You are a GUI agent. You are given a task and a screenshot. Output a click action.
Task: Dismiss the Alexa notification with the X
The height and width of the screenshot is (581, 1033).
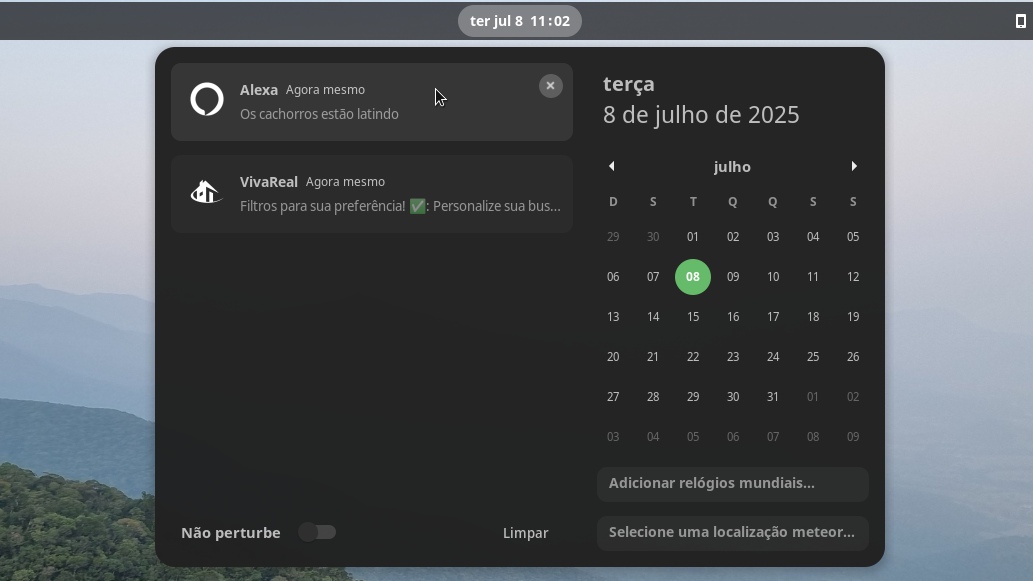(550, 86)
